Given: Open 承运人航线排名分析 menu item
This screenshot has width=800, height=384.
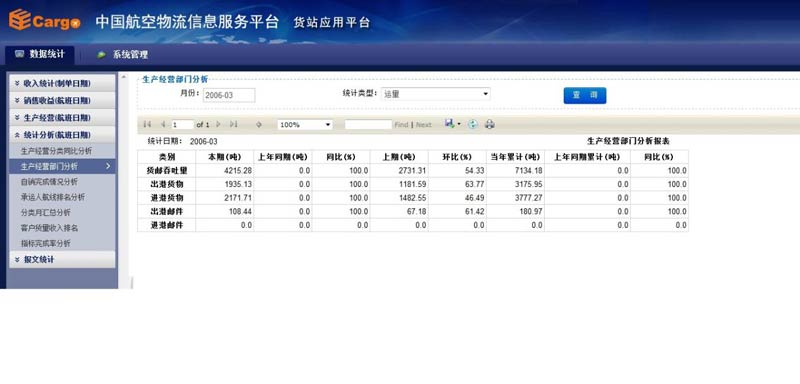Looking at the screenshot, I should (x=53, y=197).
